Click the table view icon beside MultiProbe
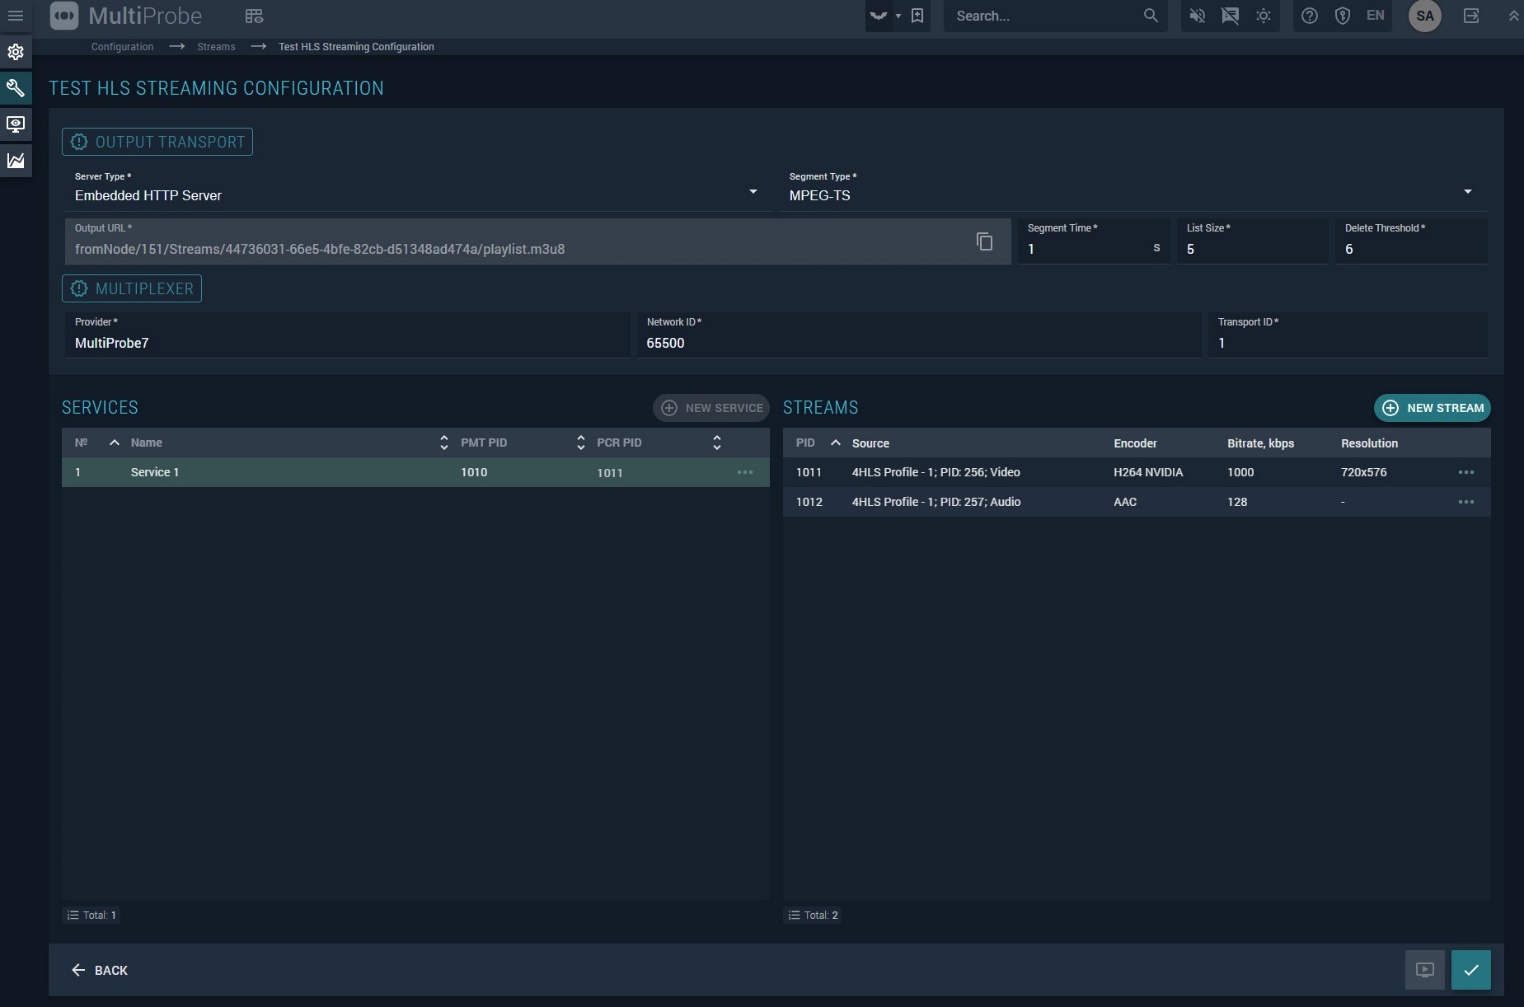The image size is (1524, 1007). click(254, 16)
